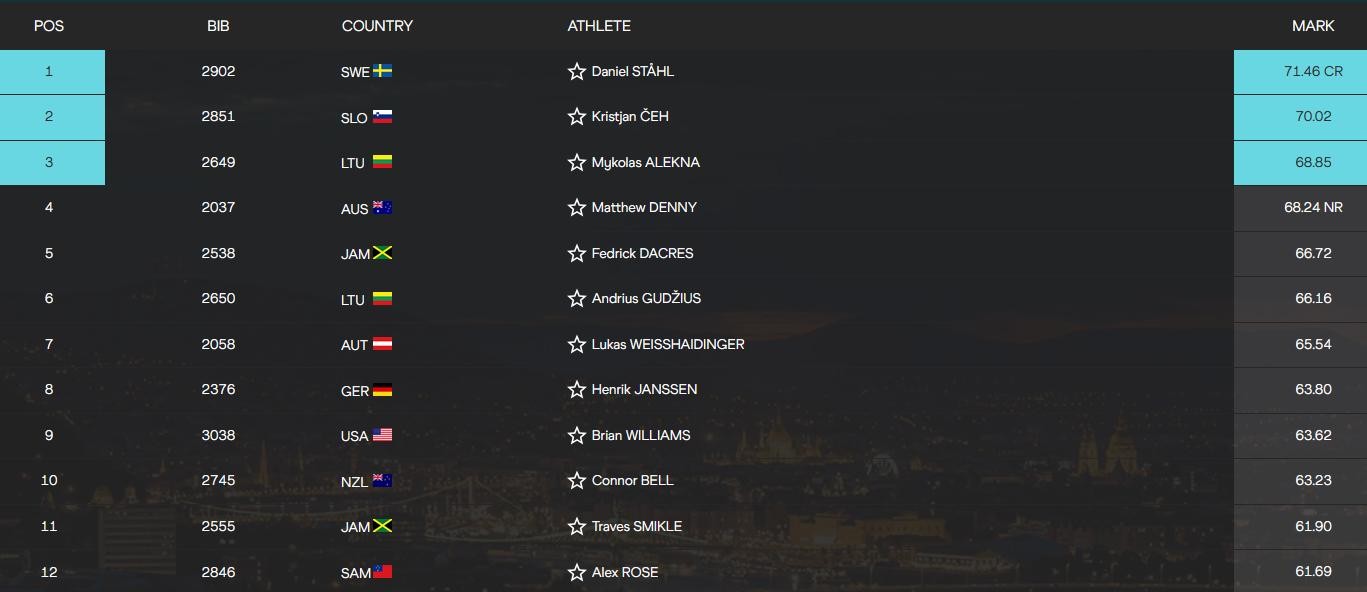Click the star icon for Alex ROSE
The height and width of the screenshot is (592, 1367).
point(576,573)
